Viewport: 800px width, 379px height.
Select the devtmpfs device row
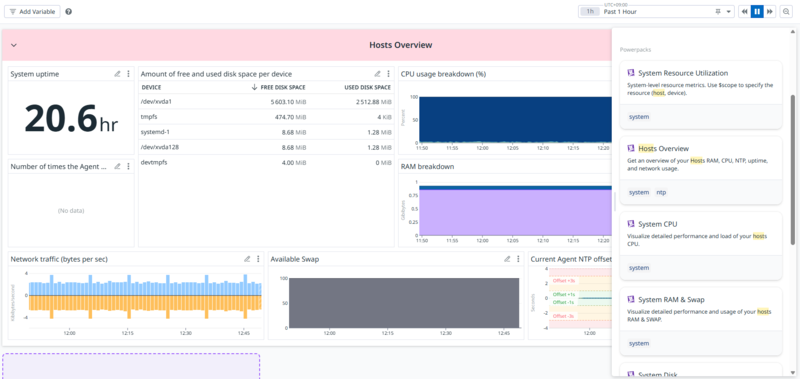[x=266, y=163]
